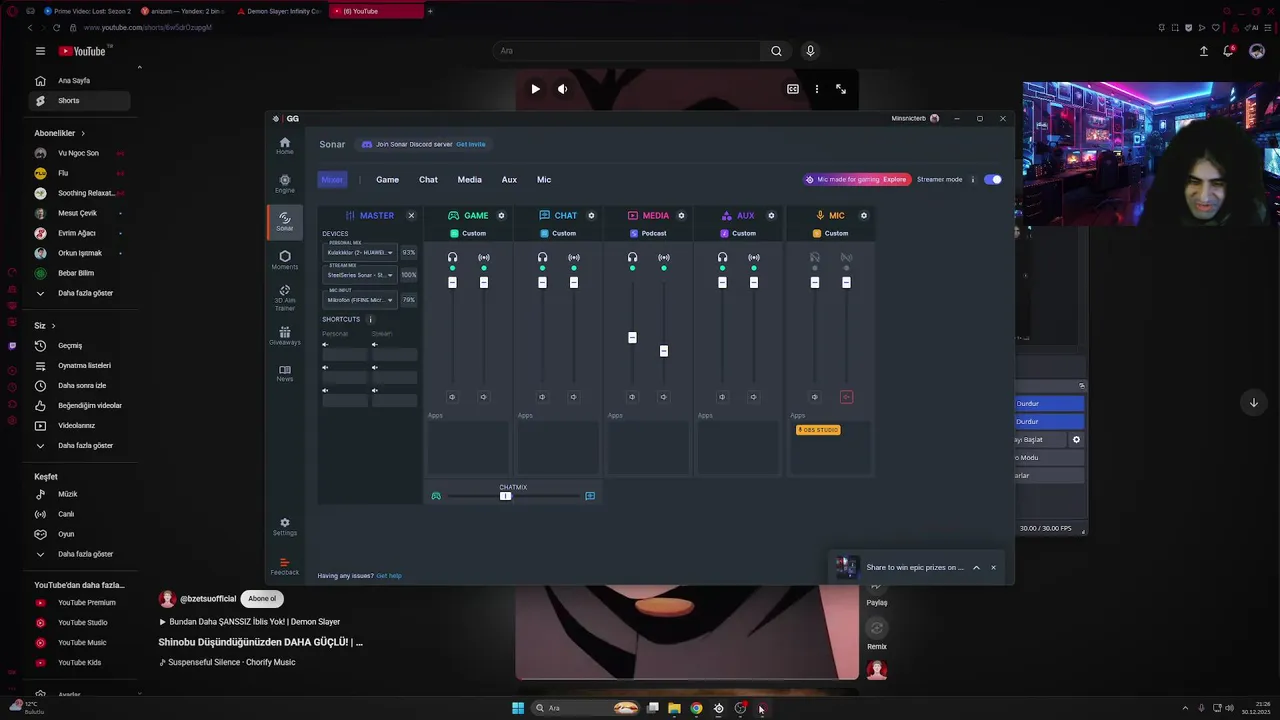1280x720 pixels.
Task: Switch to the Mixer tab
Action: 332,180
